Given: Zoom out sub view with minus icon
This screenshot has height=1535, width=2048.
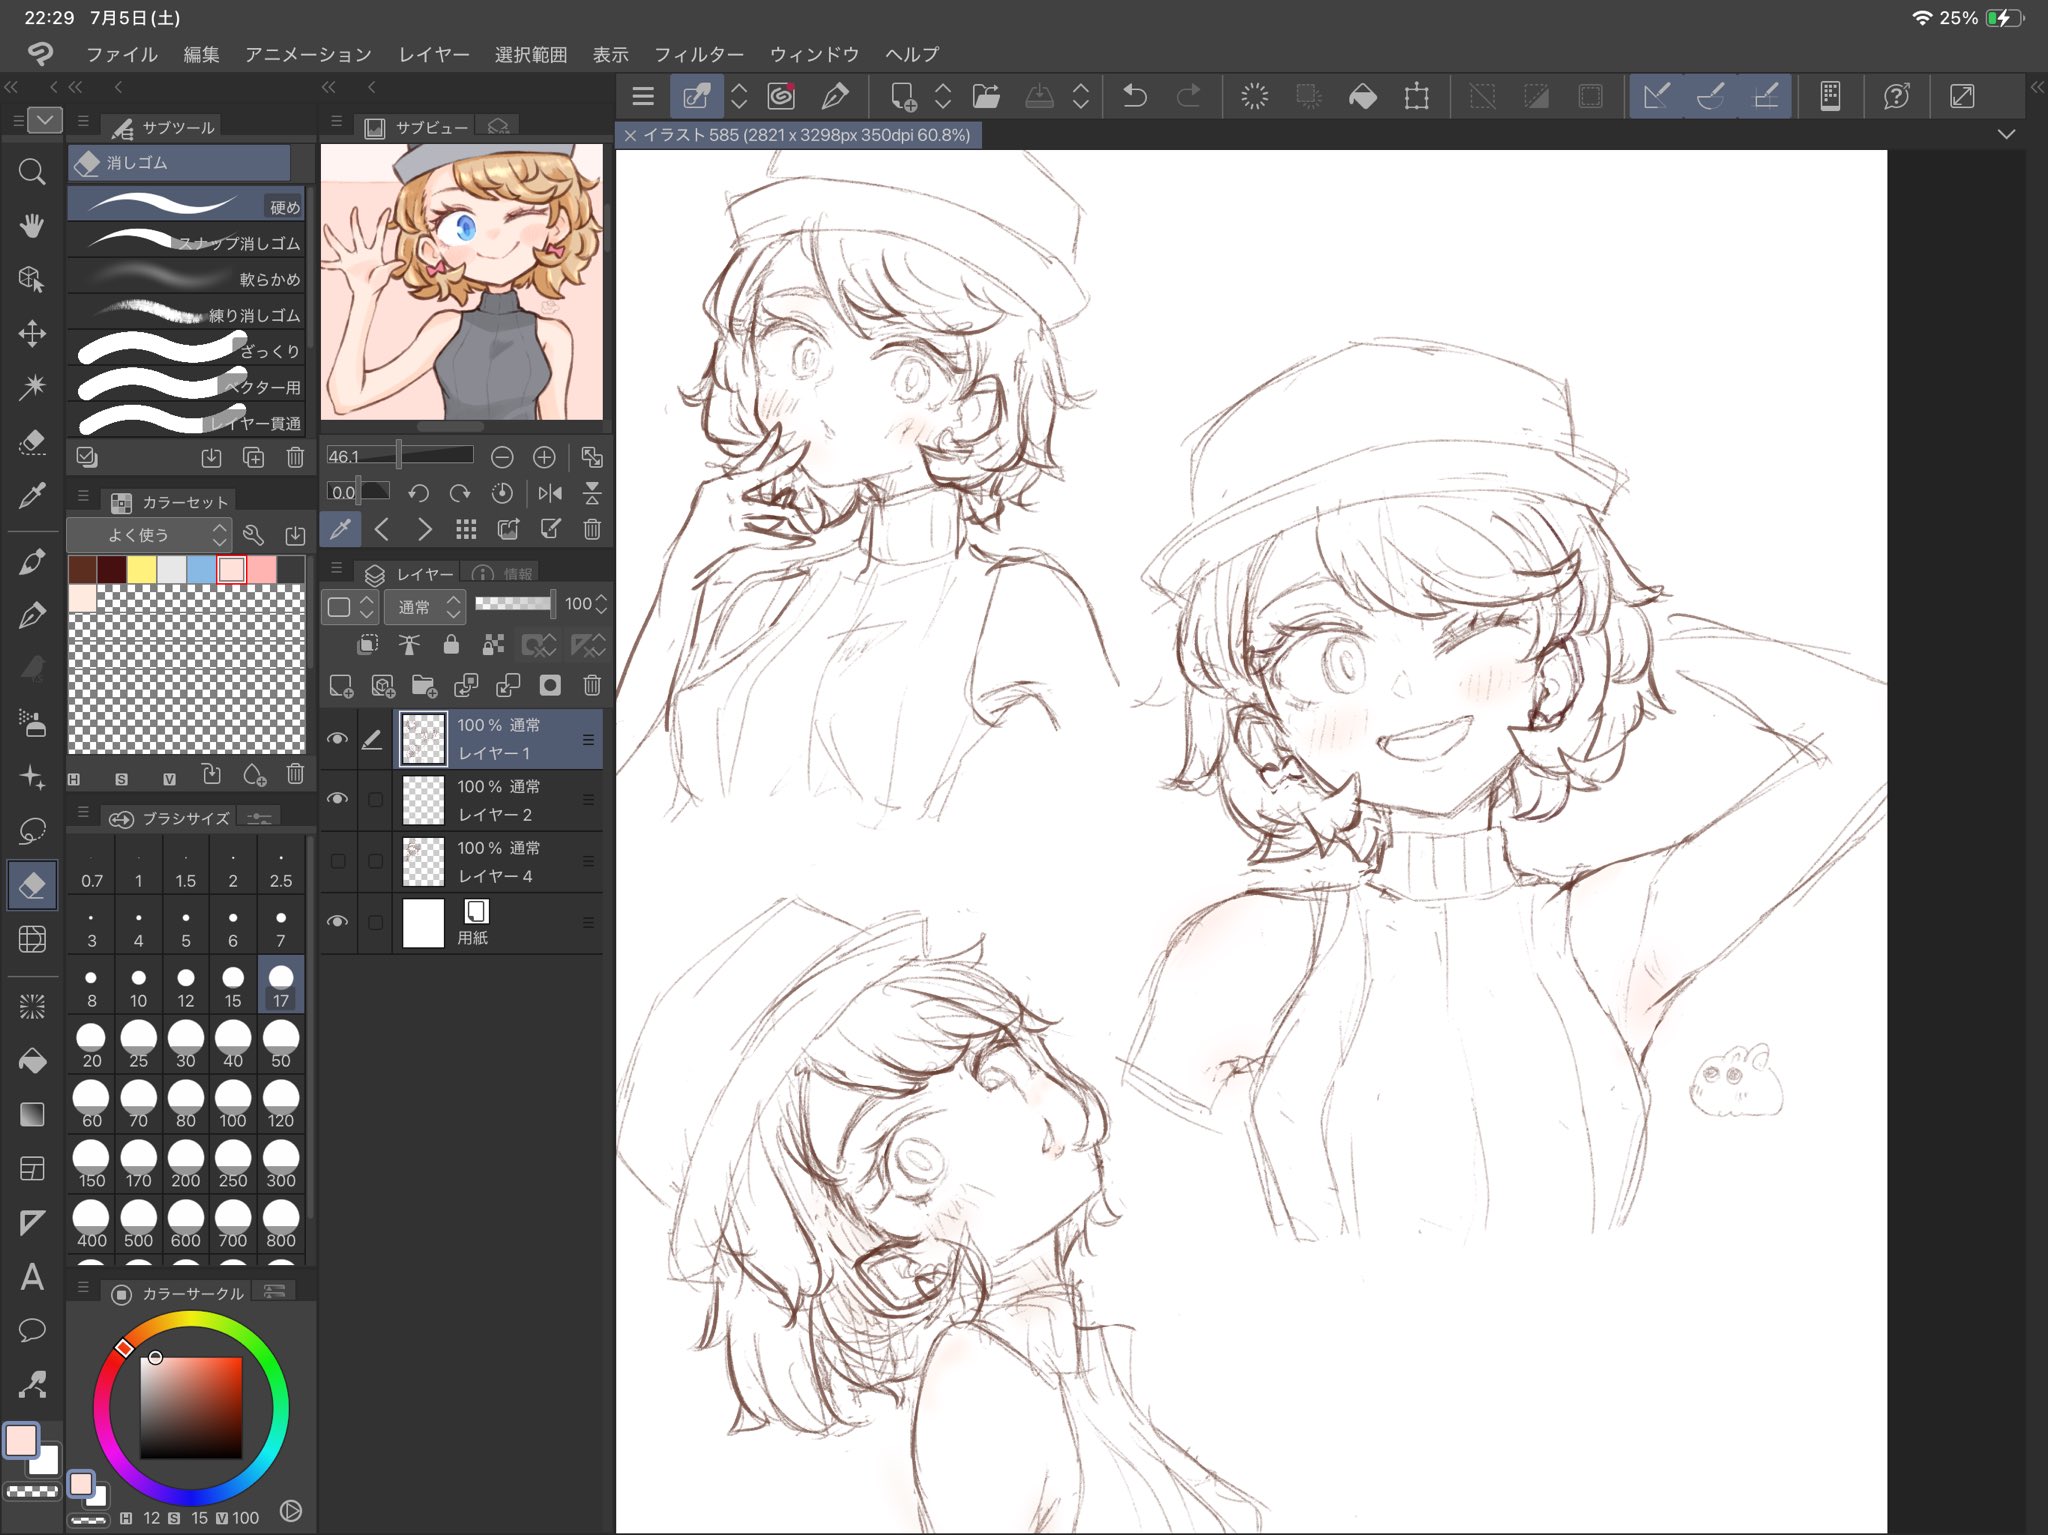Looking at the screenshot, I should [502, 457].
